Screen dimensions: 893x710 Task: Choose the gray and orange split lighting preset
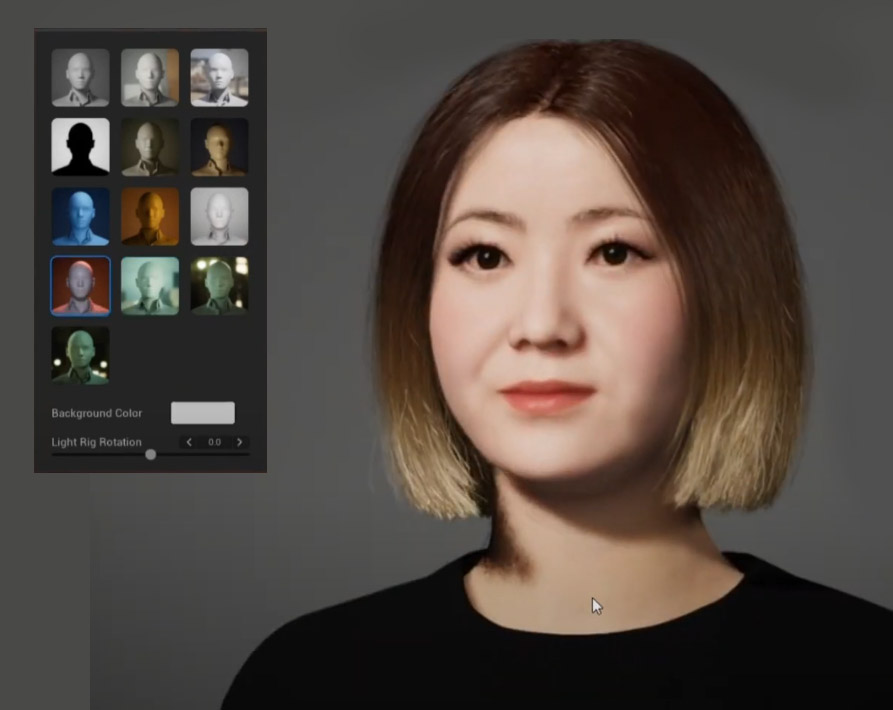(150, 77)
